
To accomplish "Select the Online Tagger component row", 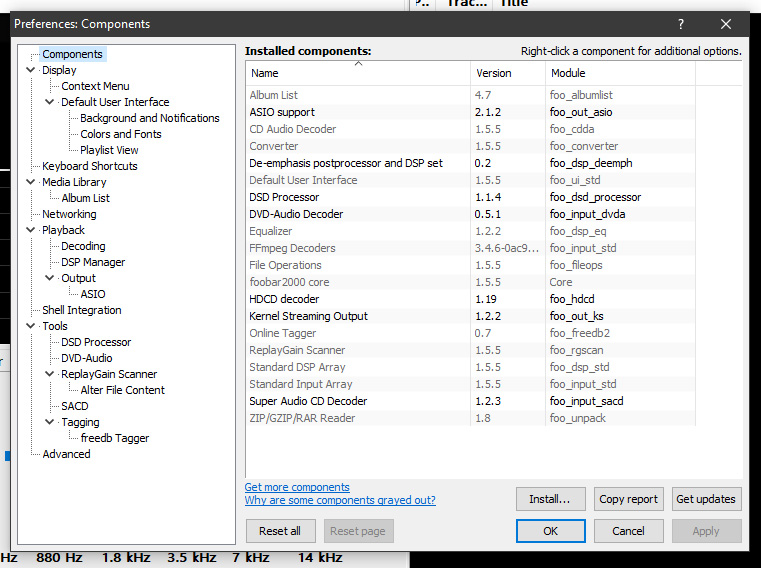I will point(471,333).
